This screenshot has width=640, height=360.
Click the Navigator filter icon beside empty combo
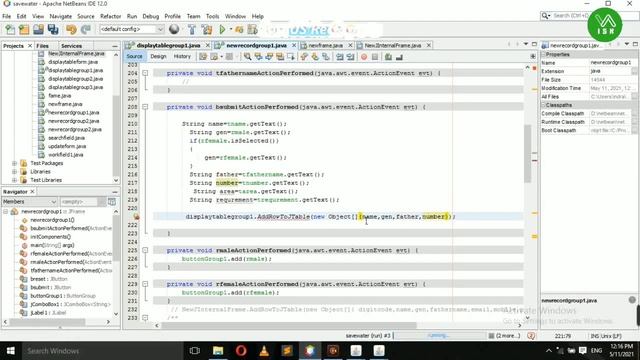pos(112,202)
